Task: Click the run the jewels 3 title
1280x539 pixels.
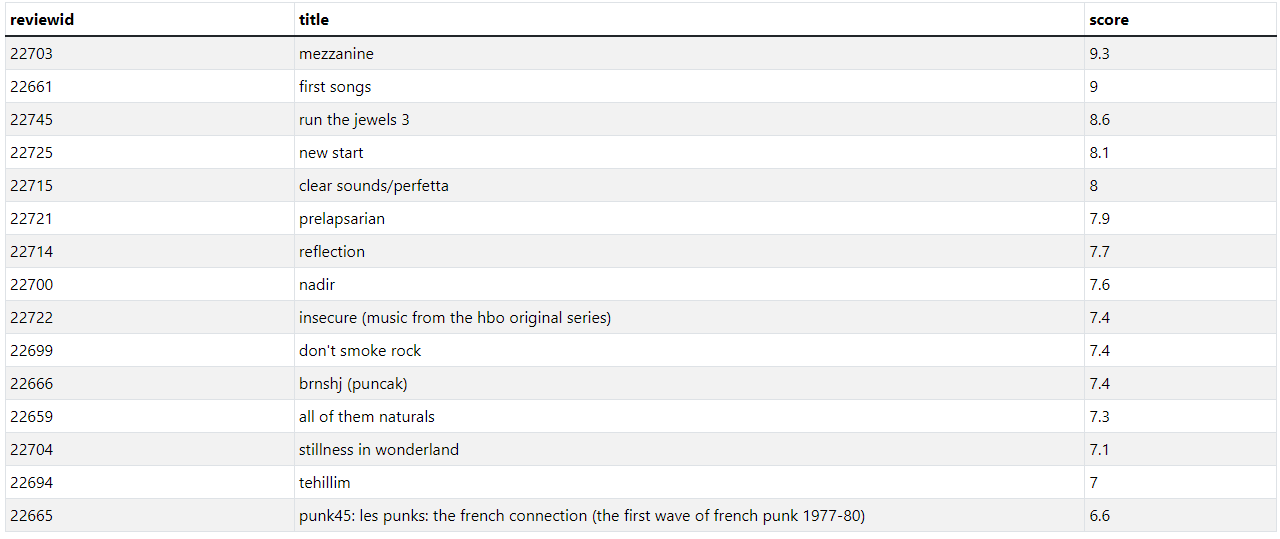Action: (354, 120)
